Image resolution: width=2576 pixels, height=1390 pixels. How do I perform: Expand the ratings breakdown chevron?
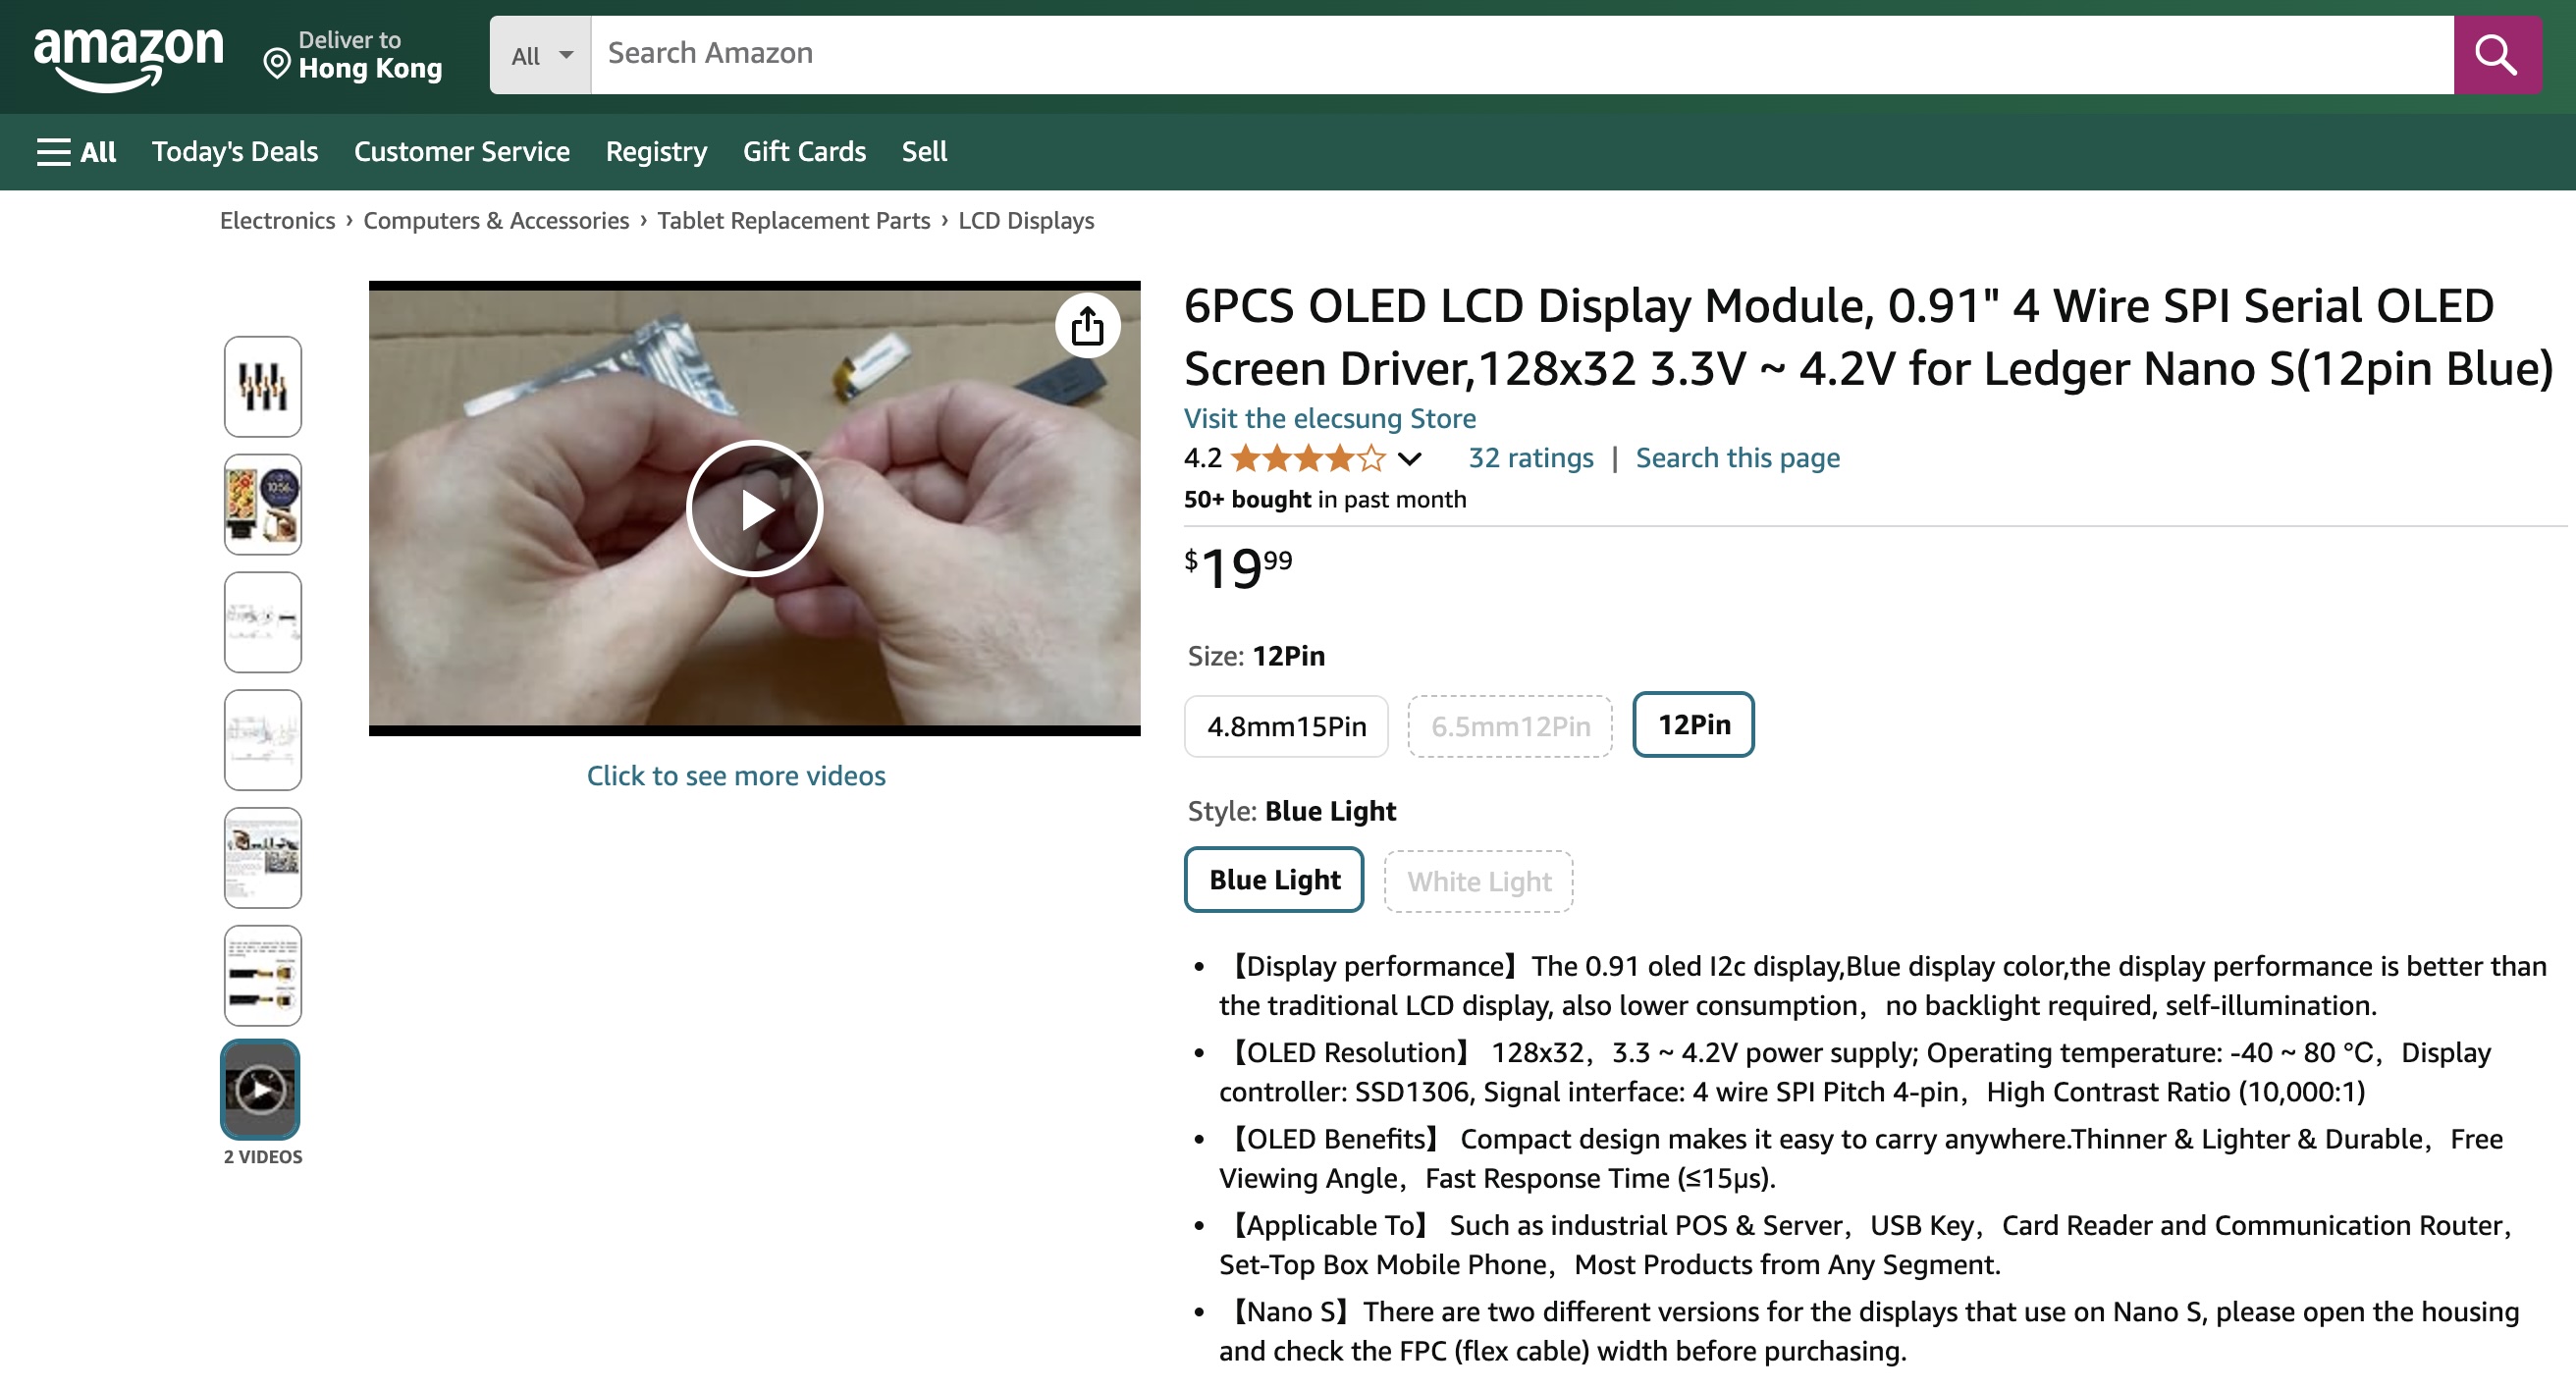1409,460
